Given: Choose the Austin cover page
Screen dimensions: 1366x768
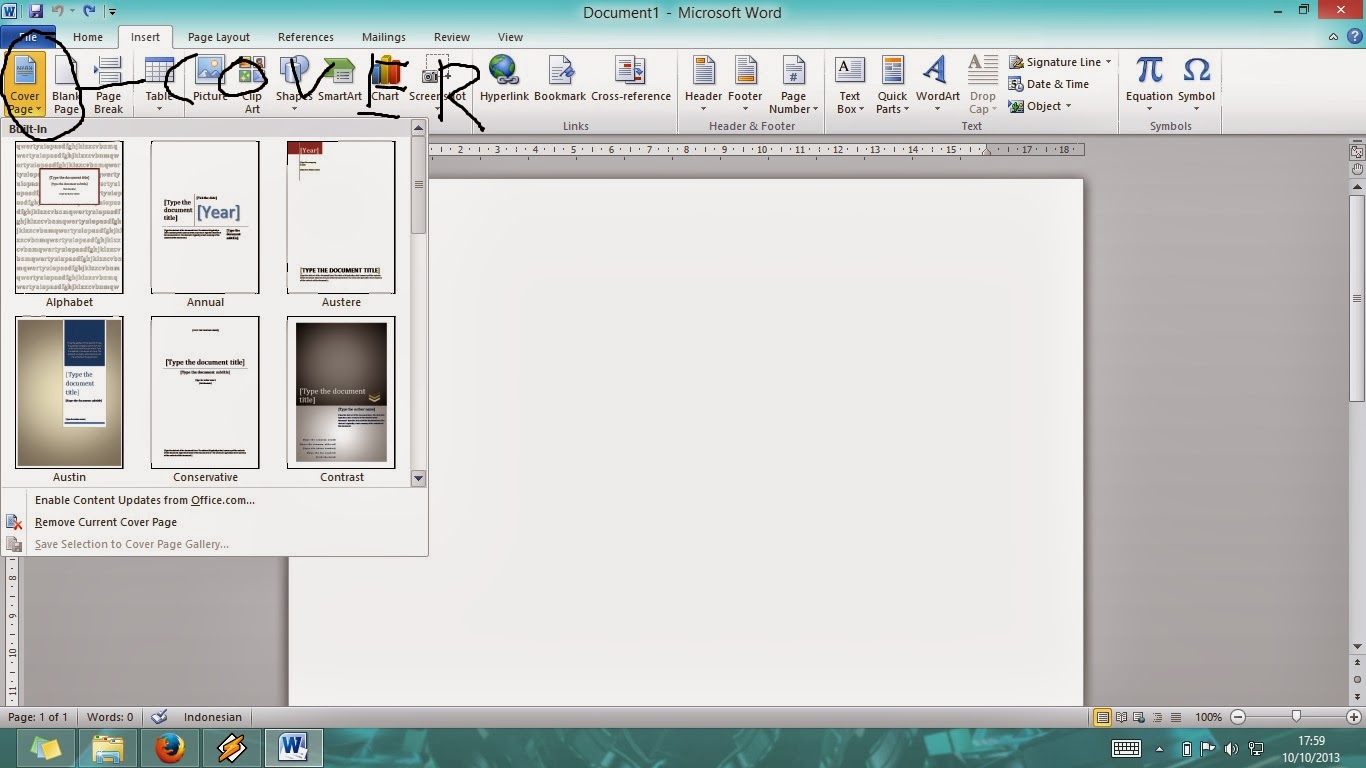Looking at the screenshot, I should coord(69,400).
